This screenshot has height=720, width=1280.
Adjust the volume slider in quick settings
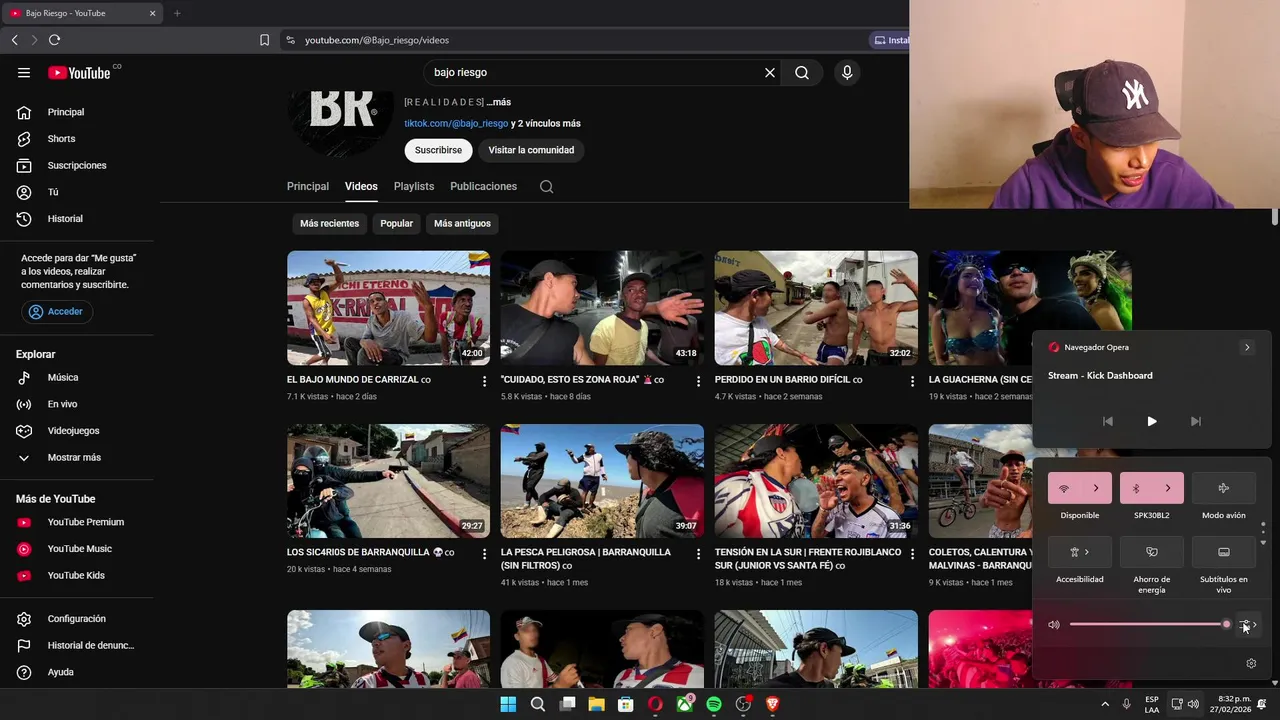[1150, 624]
